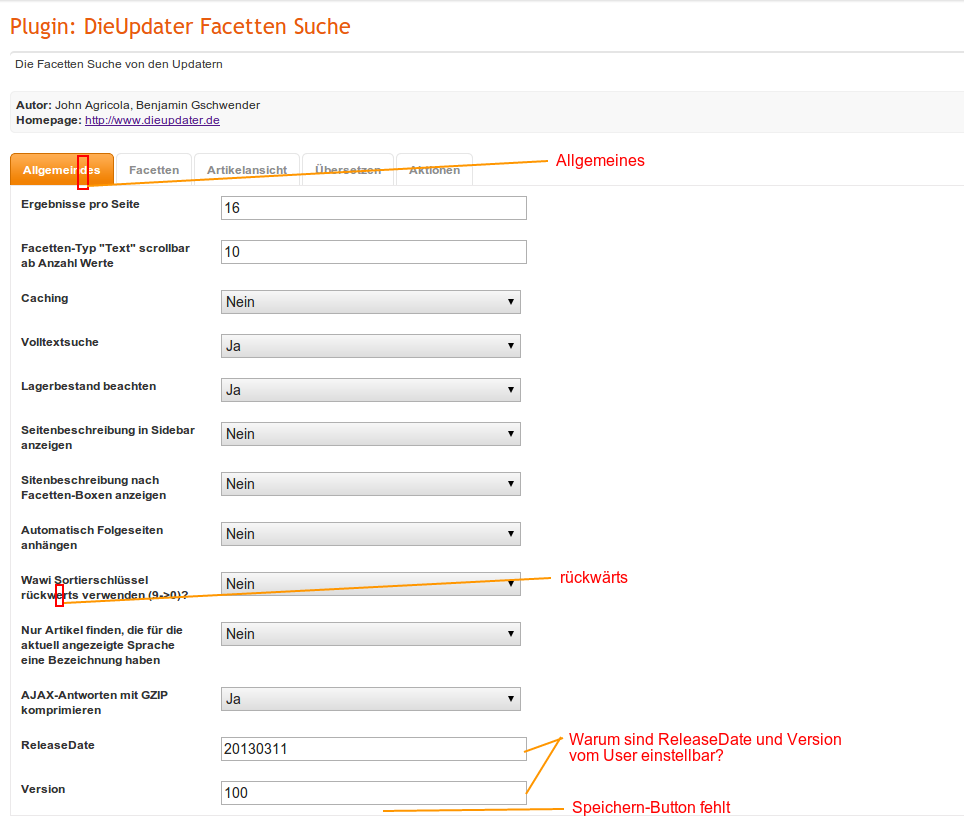Viewport: 964px width, 824px height.
Task: Click the Ergebnisse pro Seite input field
Action: tap(374, 208)
